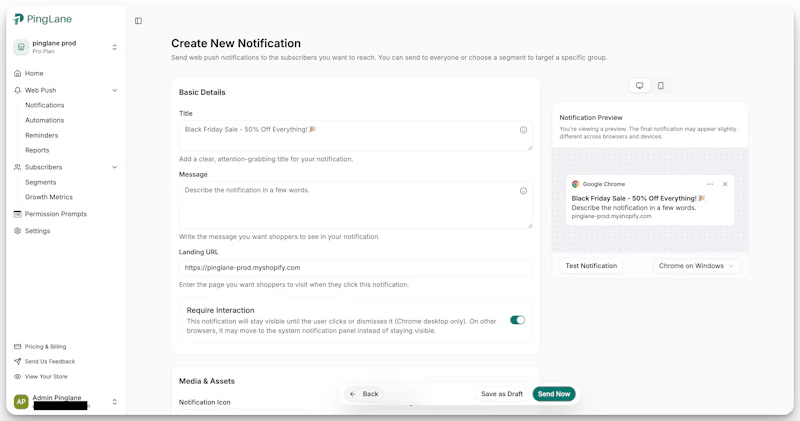
Task: Toggle the Require Interaction switch
Action: [517, 320]
